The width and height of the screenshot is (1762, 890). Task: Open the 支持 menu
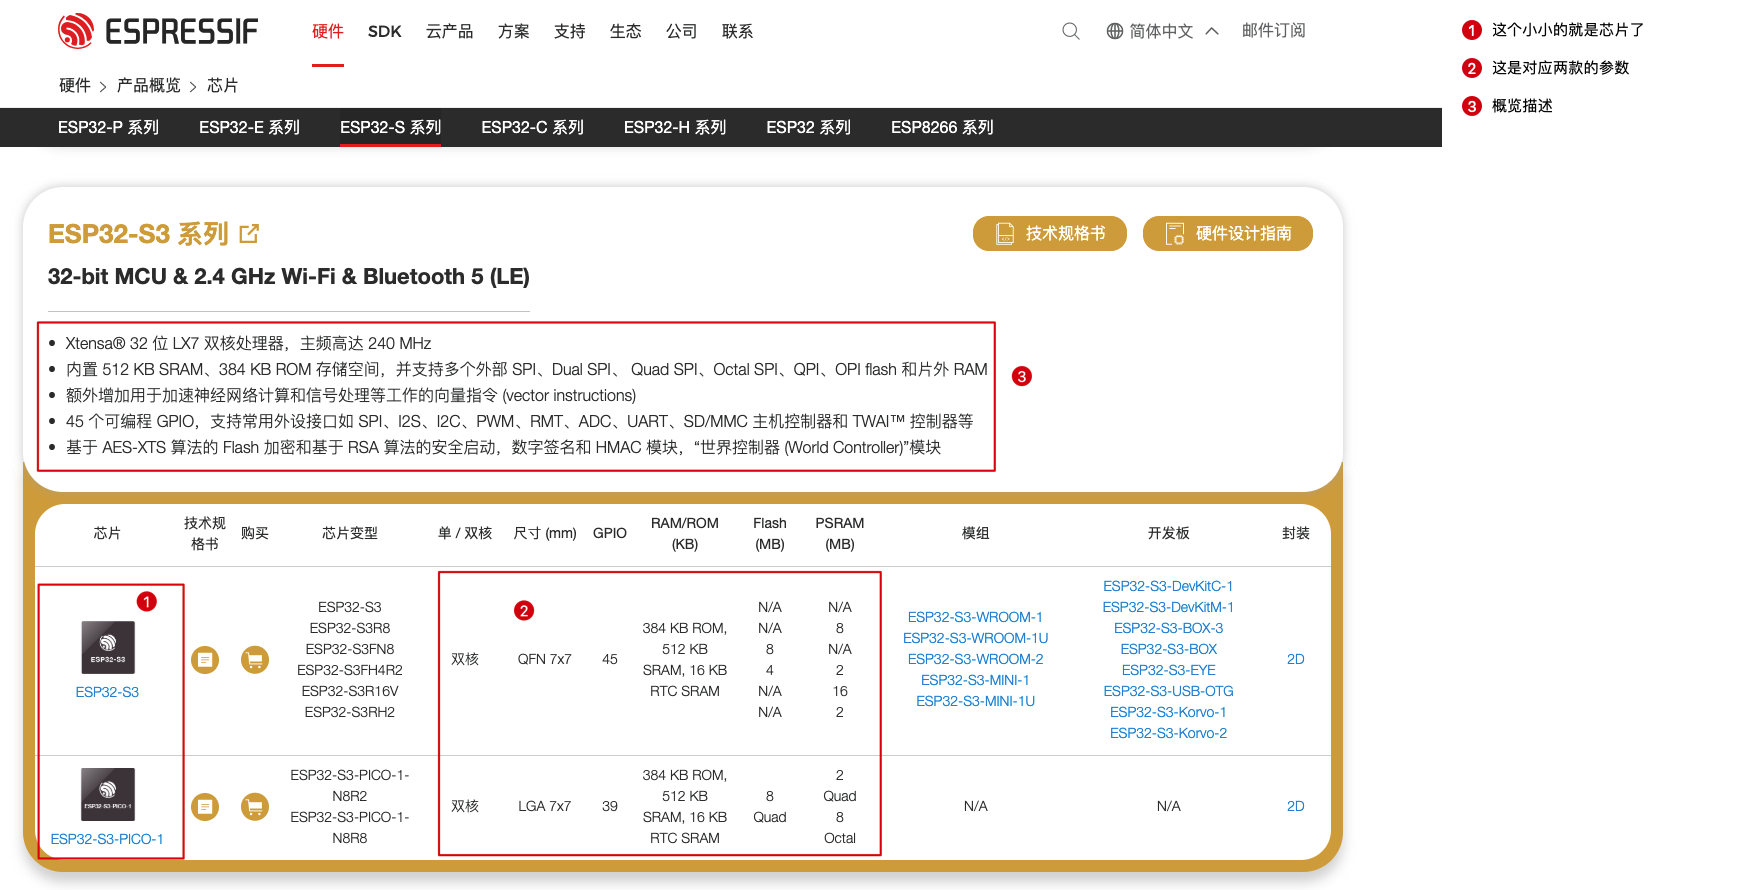point(570,31)
